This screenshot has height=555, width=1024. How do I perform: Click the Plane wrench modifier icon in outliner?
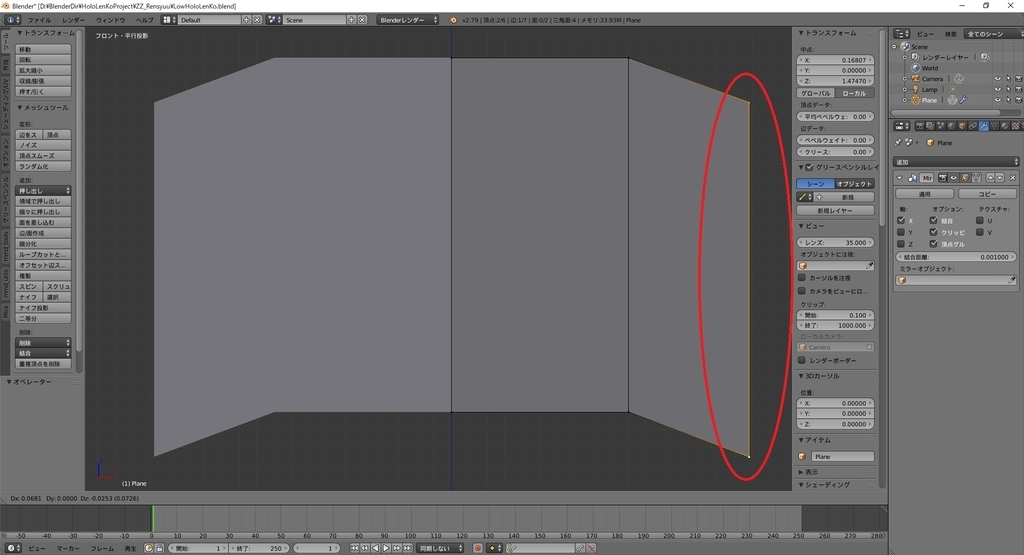(x=963, y=100)
